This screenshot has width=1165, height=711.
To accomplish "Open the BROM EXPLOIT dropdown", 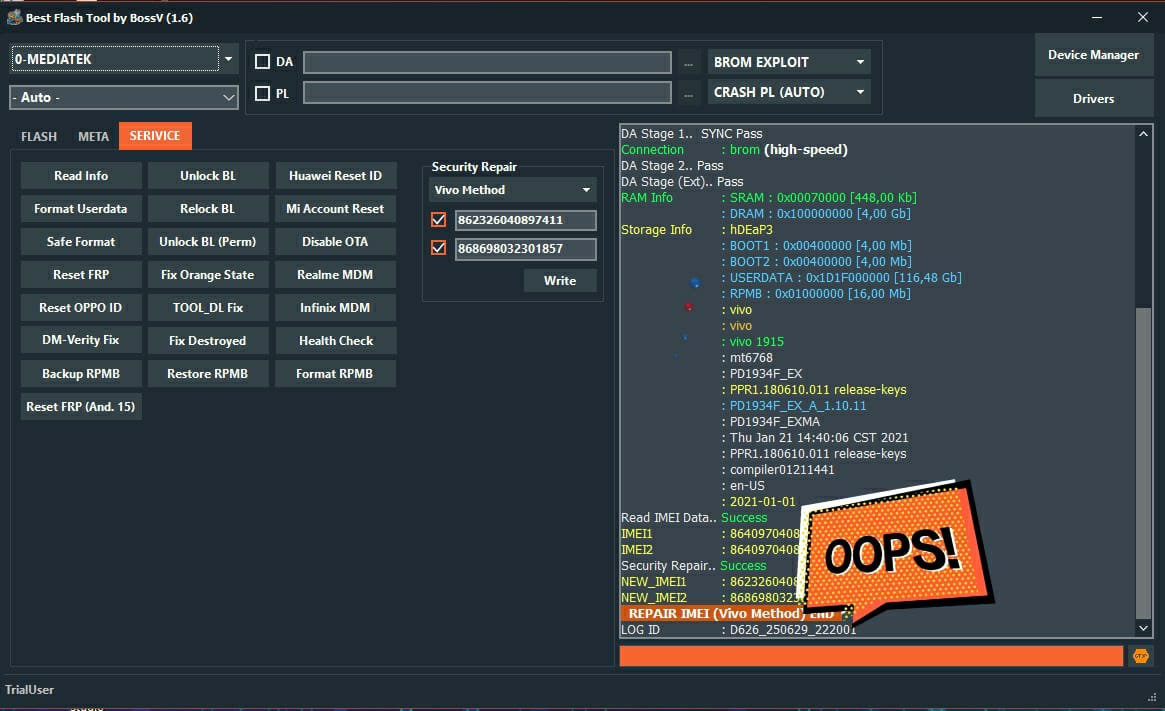I will (x=789, y=62).
